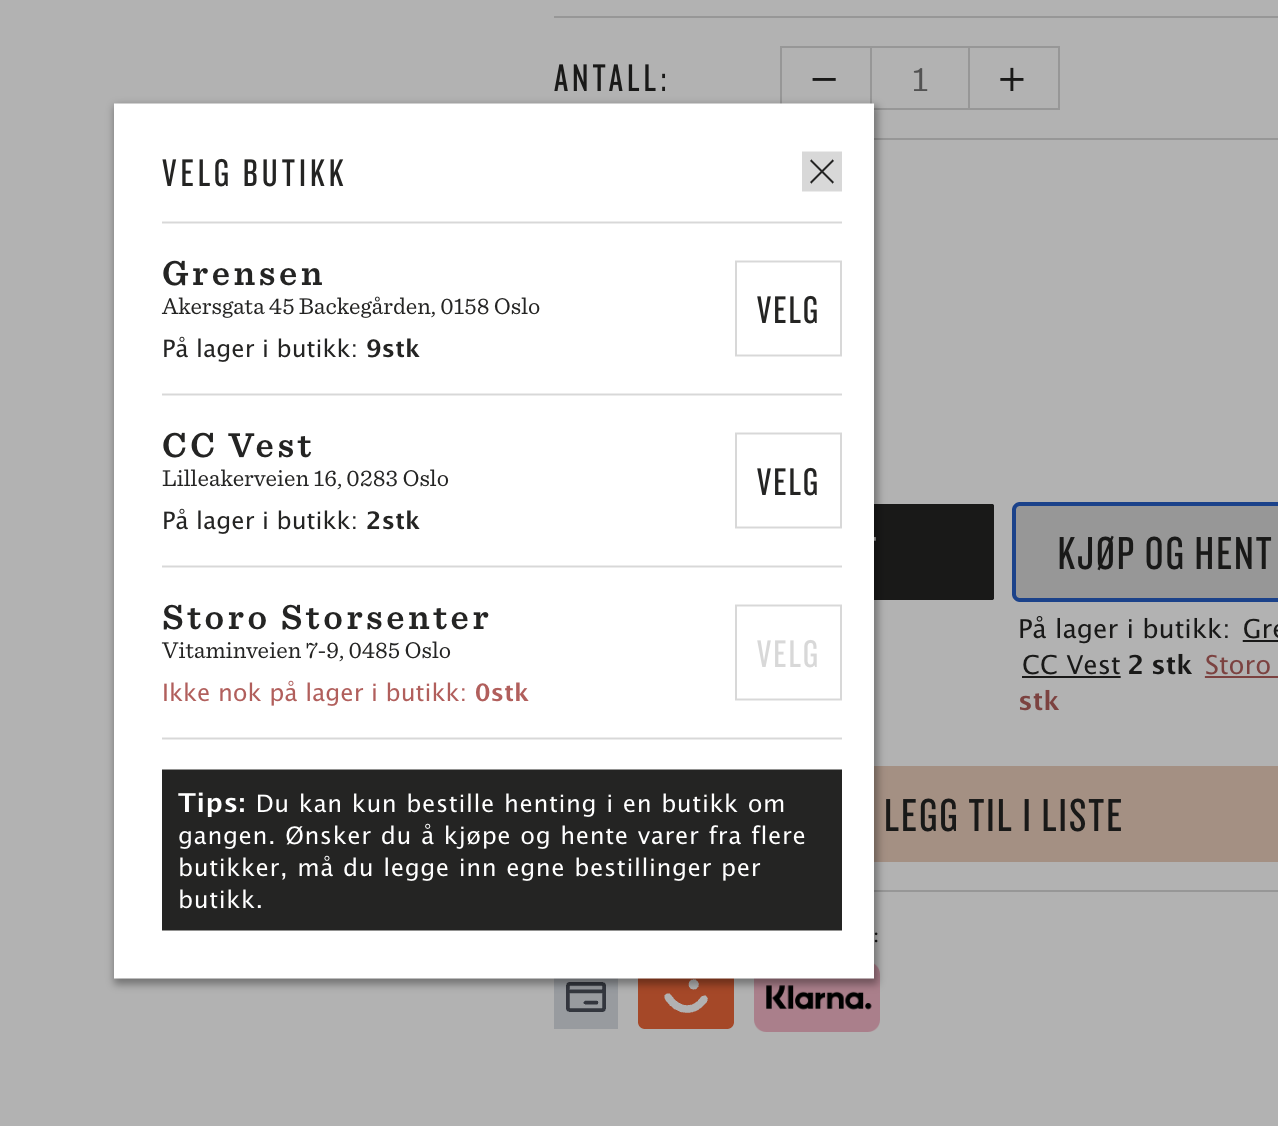Viewport: 1278px width, 1126px height.
Task: Open the underlined CC Vest stock link
Action: (1070, 665)
